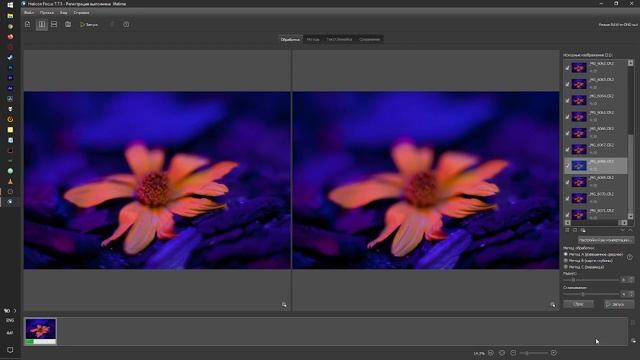Select horizontal split view layout
This screenshot has height=360, width=640.
click(x=54, y=24)
